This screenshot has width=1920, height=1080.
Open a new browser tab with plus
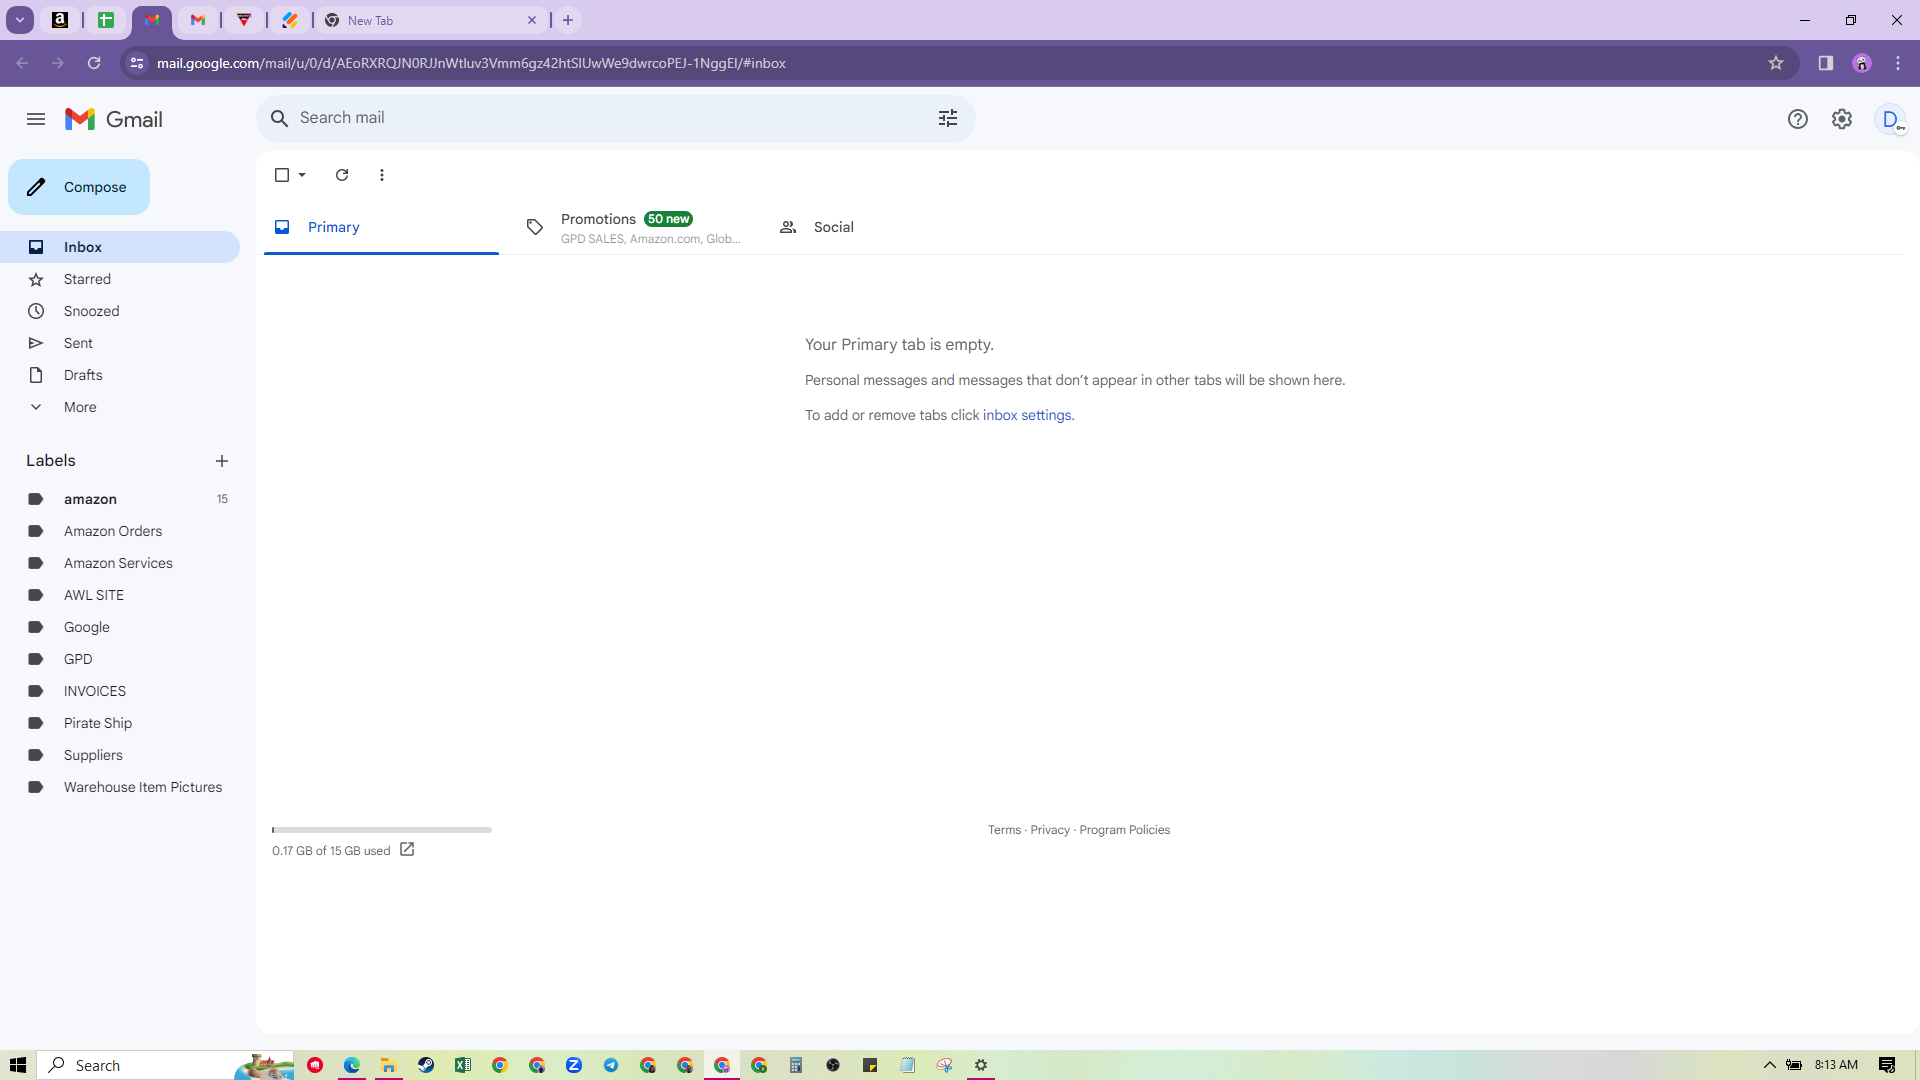coord(568,20)
